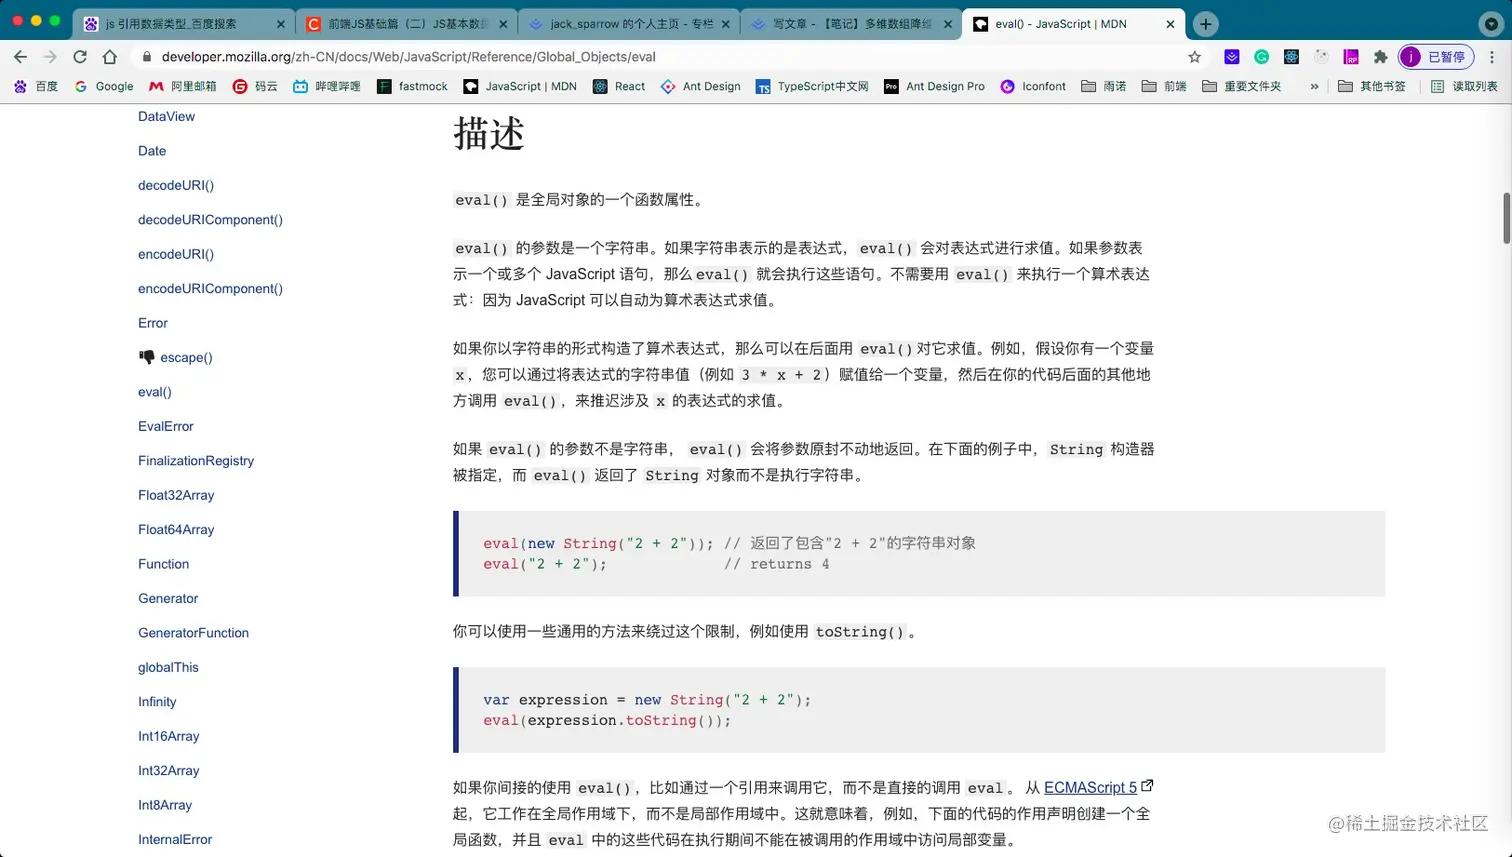The image size is (1512, 857).
Task: Open the 读取列表 reading list
Action: pos(1465,87)
